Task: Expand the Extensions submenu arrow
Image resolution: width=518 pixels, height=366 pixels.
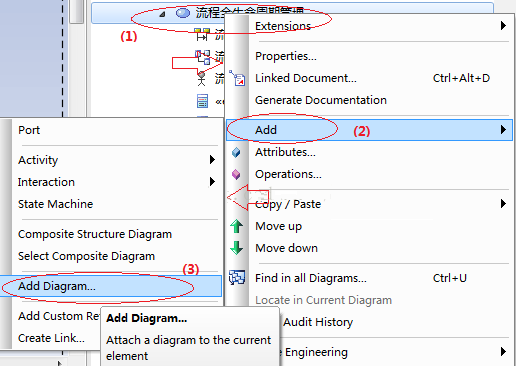Action: (503, 26)
